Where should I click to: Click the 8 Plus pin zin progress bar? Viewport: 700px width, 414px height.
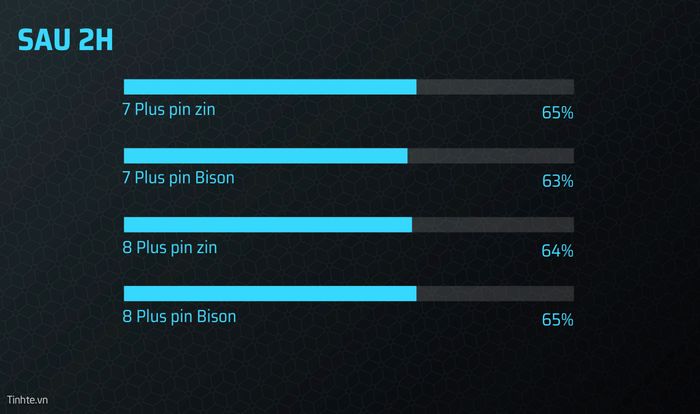point(349,225)
